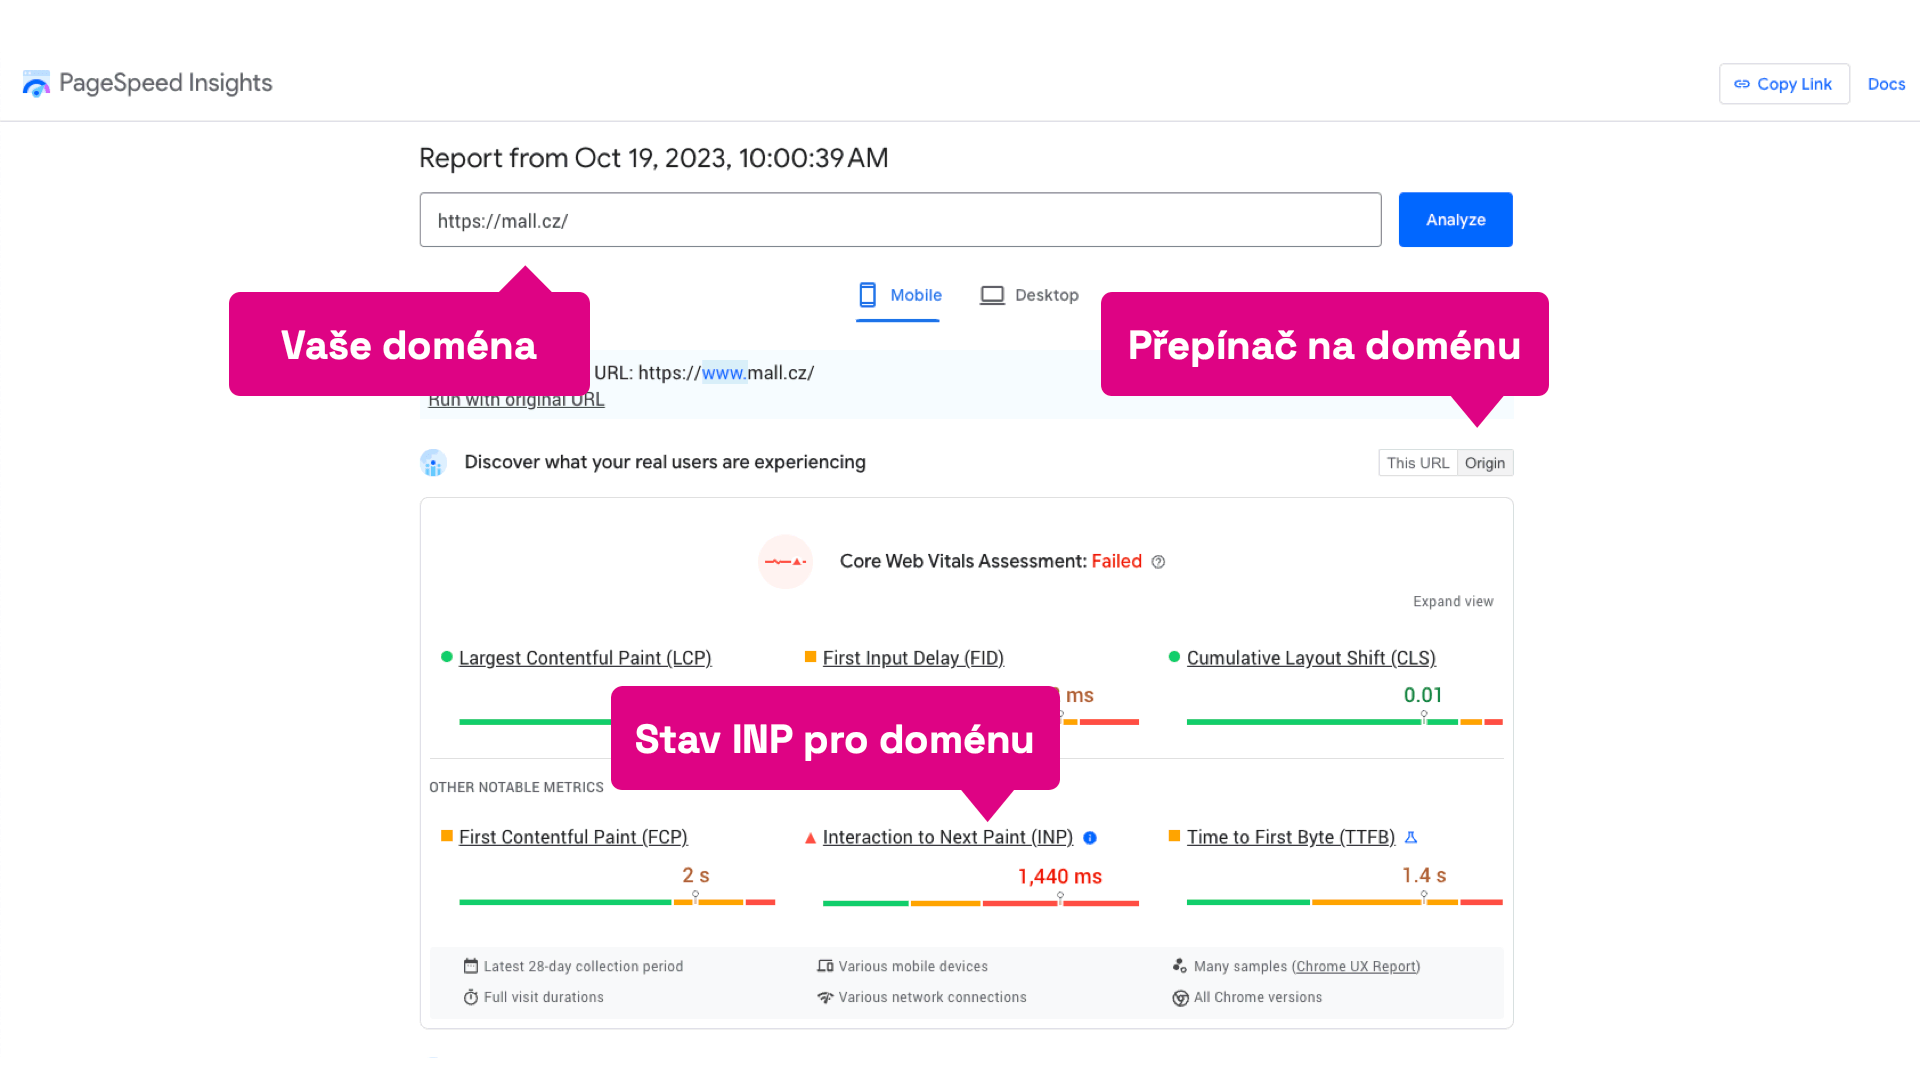
Task: Open the INP info tooltip icon
Action: [1089, 838]
